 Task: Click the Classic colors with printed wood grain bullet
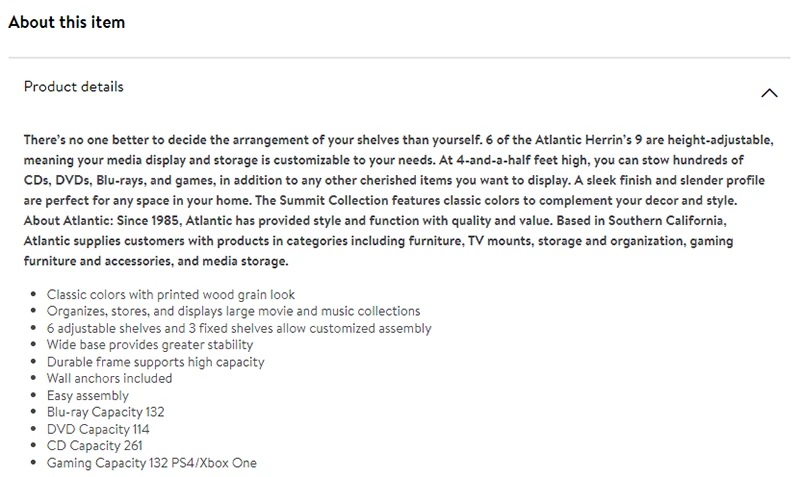(x=171, y=294)
